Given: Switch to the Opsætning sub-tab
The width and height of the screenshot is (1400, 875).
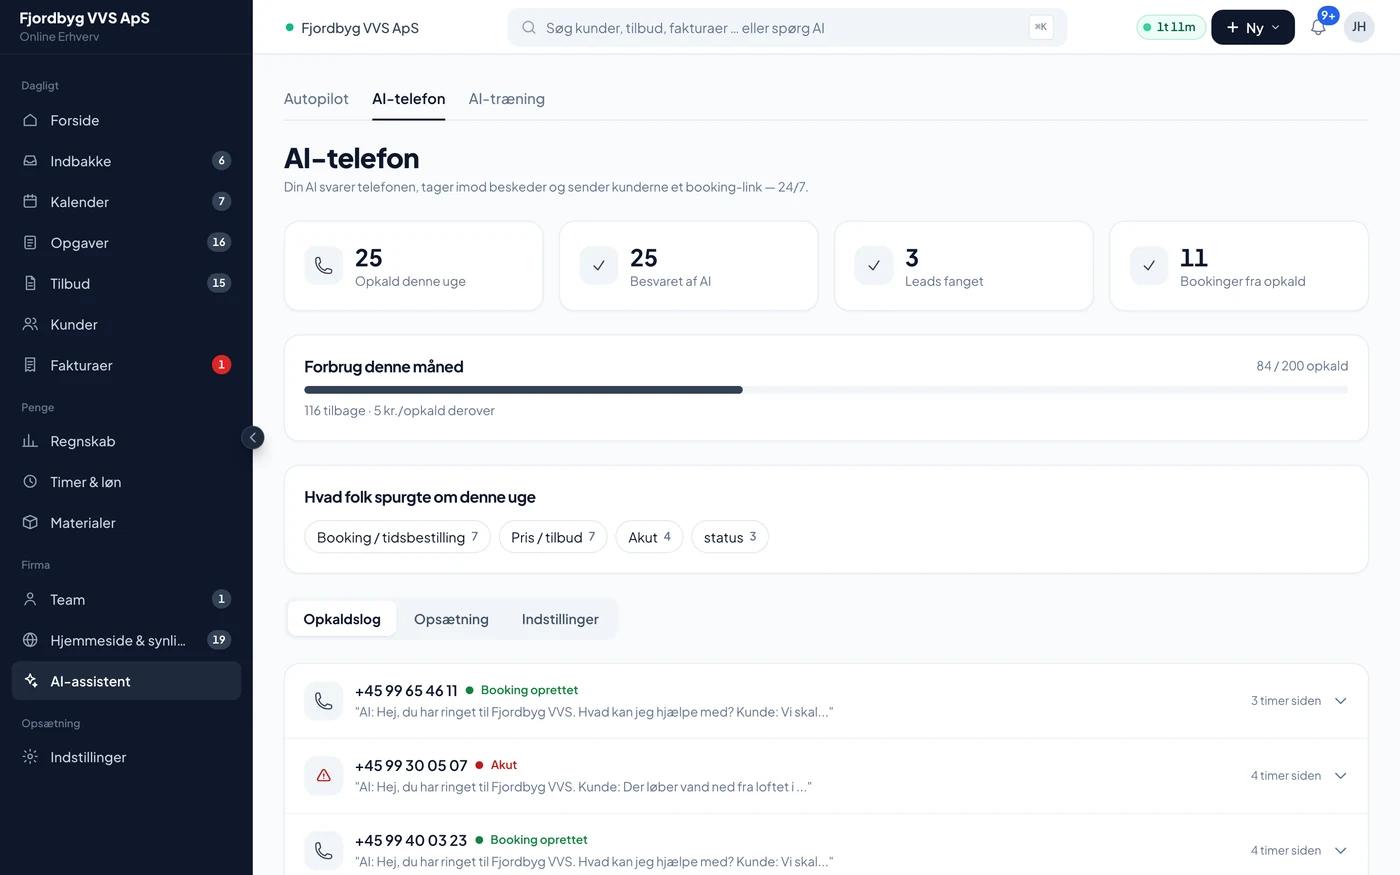Looking at the screenshot, I should [451, 619].
